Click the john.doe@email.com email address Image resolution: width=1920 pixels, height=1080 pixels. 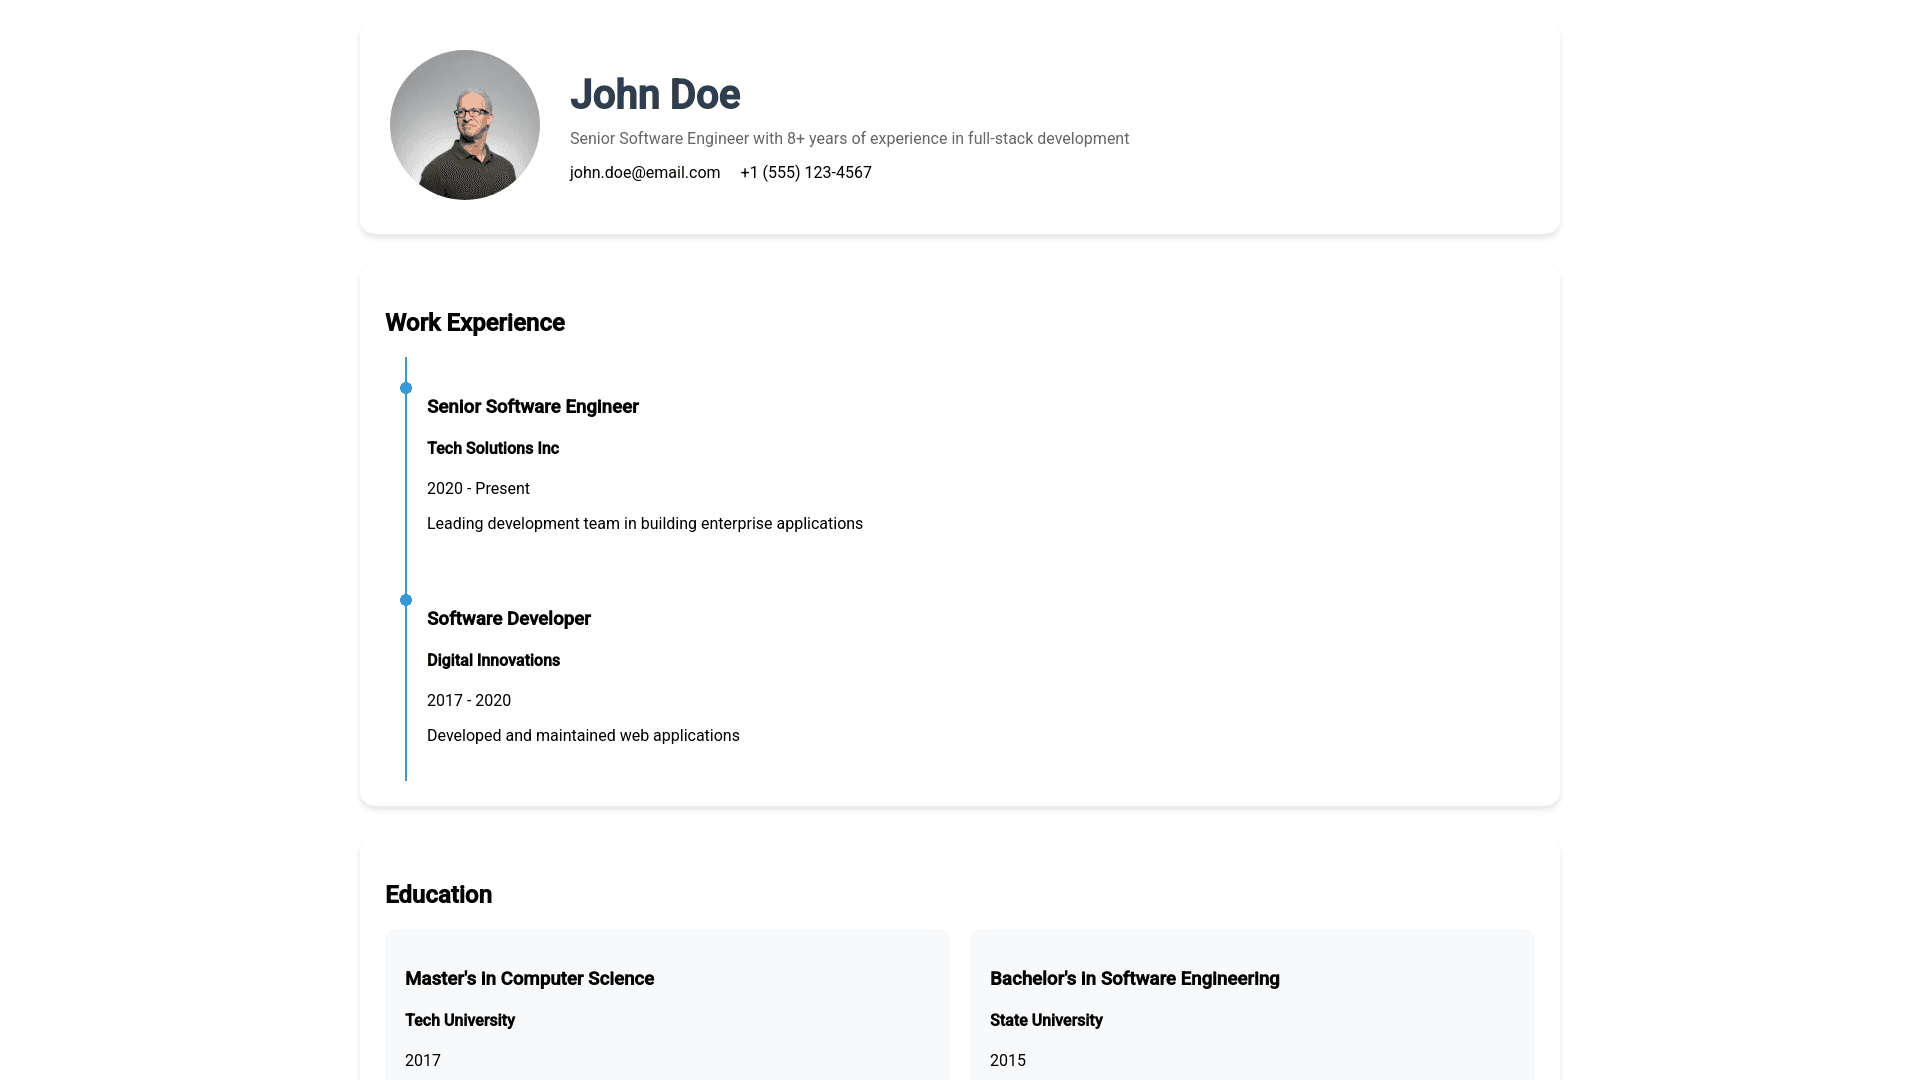(645, 173)
